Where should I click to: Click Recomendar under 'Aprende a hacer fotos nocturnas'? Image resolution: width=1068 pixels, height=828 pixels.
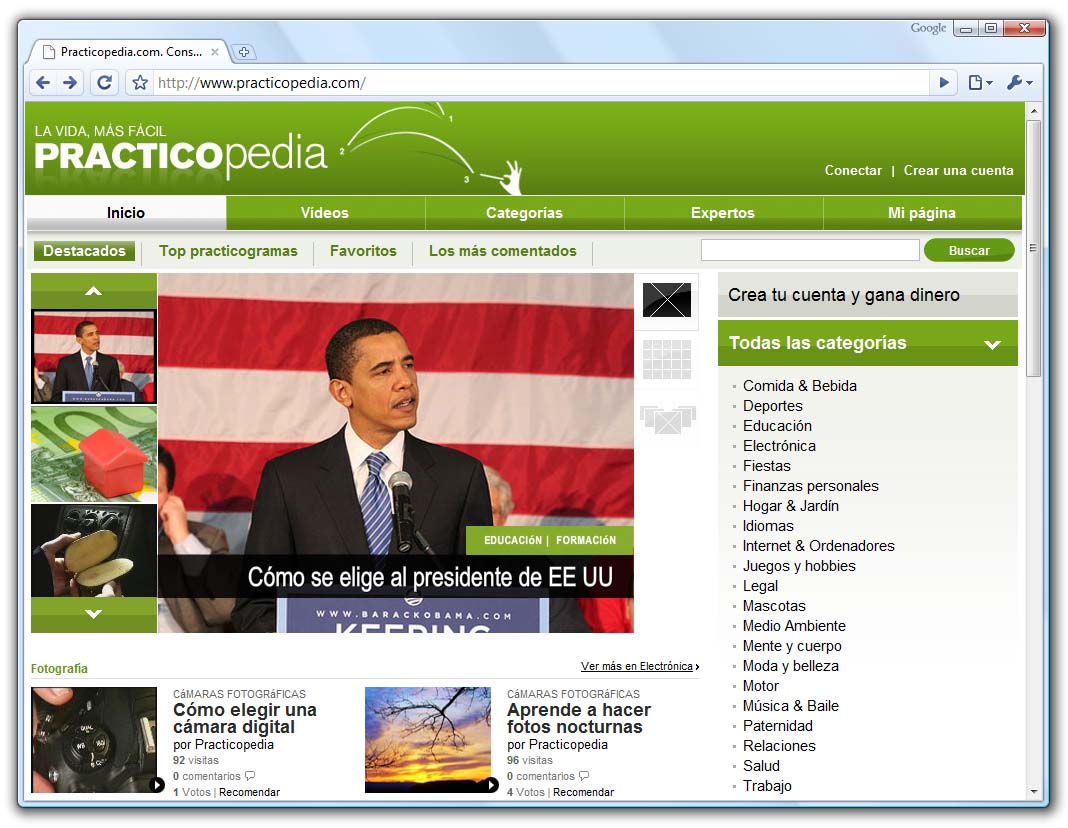[x=583, y=793]
